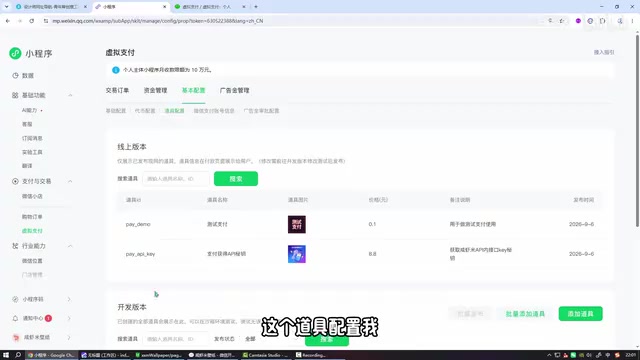Open the 基础配置 sub-tab
Viewport: 640px width, 360px height.
point(116,111)
